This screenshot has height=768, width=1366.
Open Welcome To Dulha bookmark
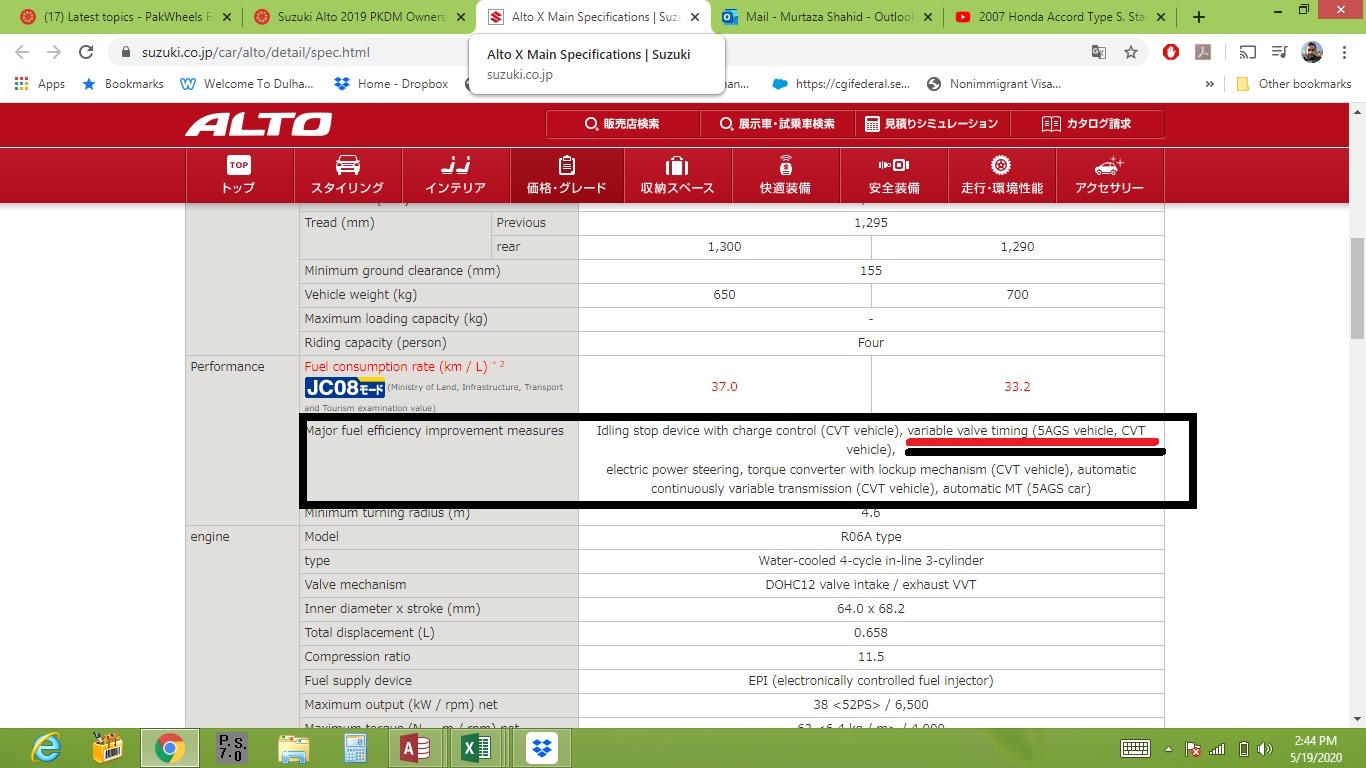[x=247, y=84]
